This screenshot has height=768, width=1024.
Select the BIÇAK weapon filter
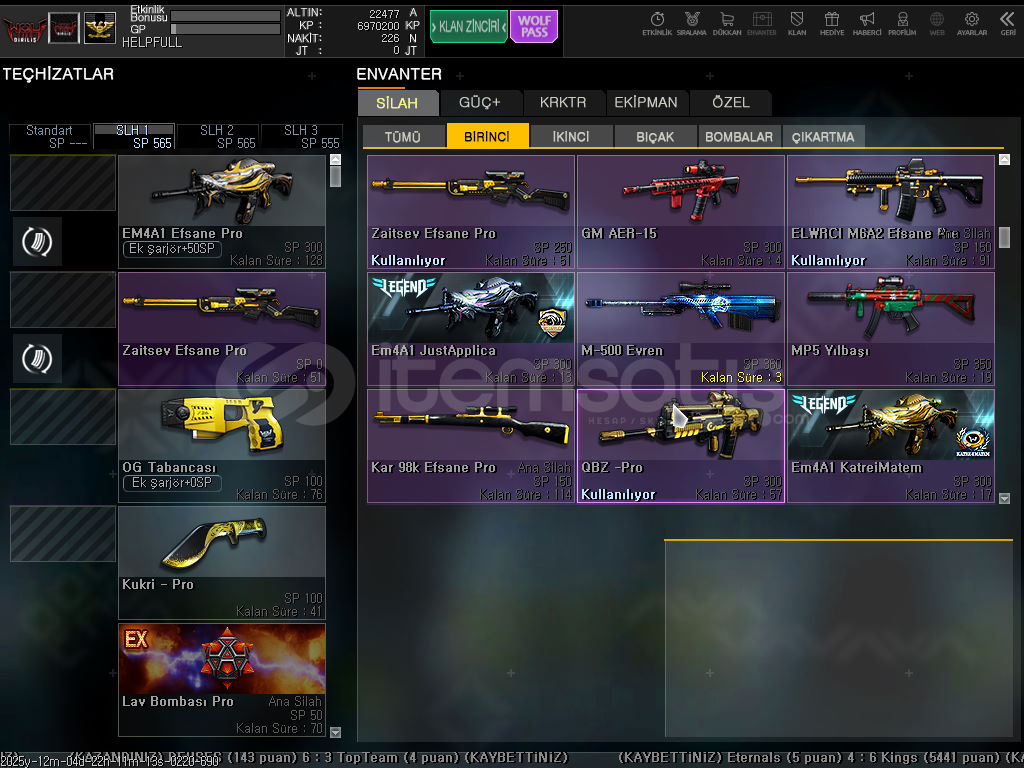coord(655,136)
